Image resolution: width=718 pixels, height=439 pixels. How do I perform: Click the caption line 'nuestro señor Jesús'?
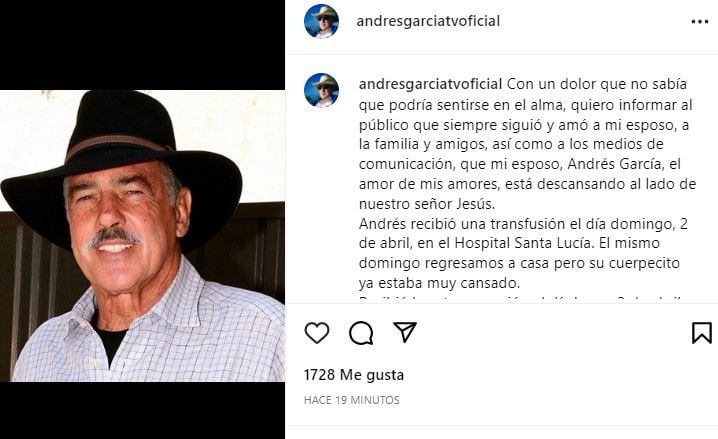click(x=427, y=204)
